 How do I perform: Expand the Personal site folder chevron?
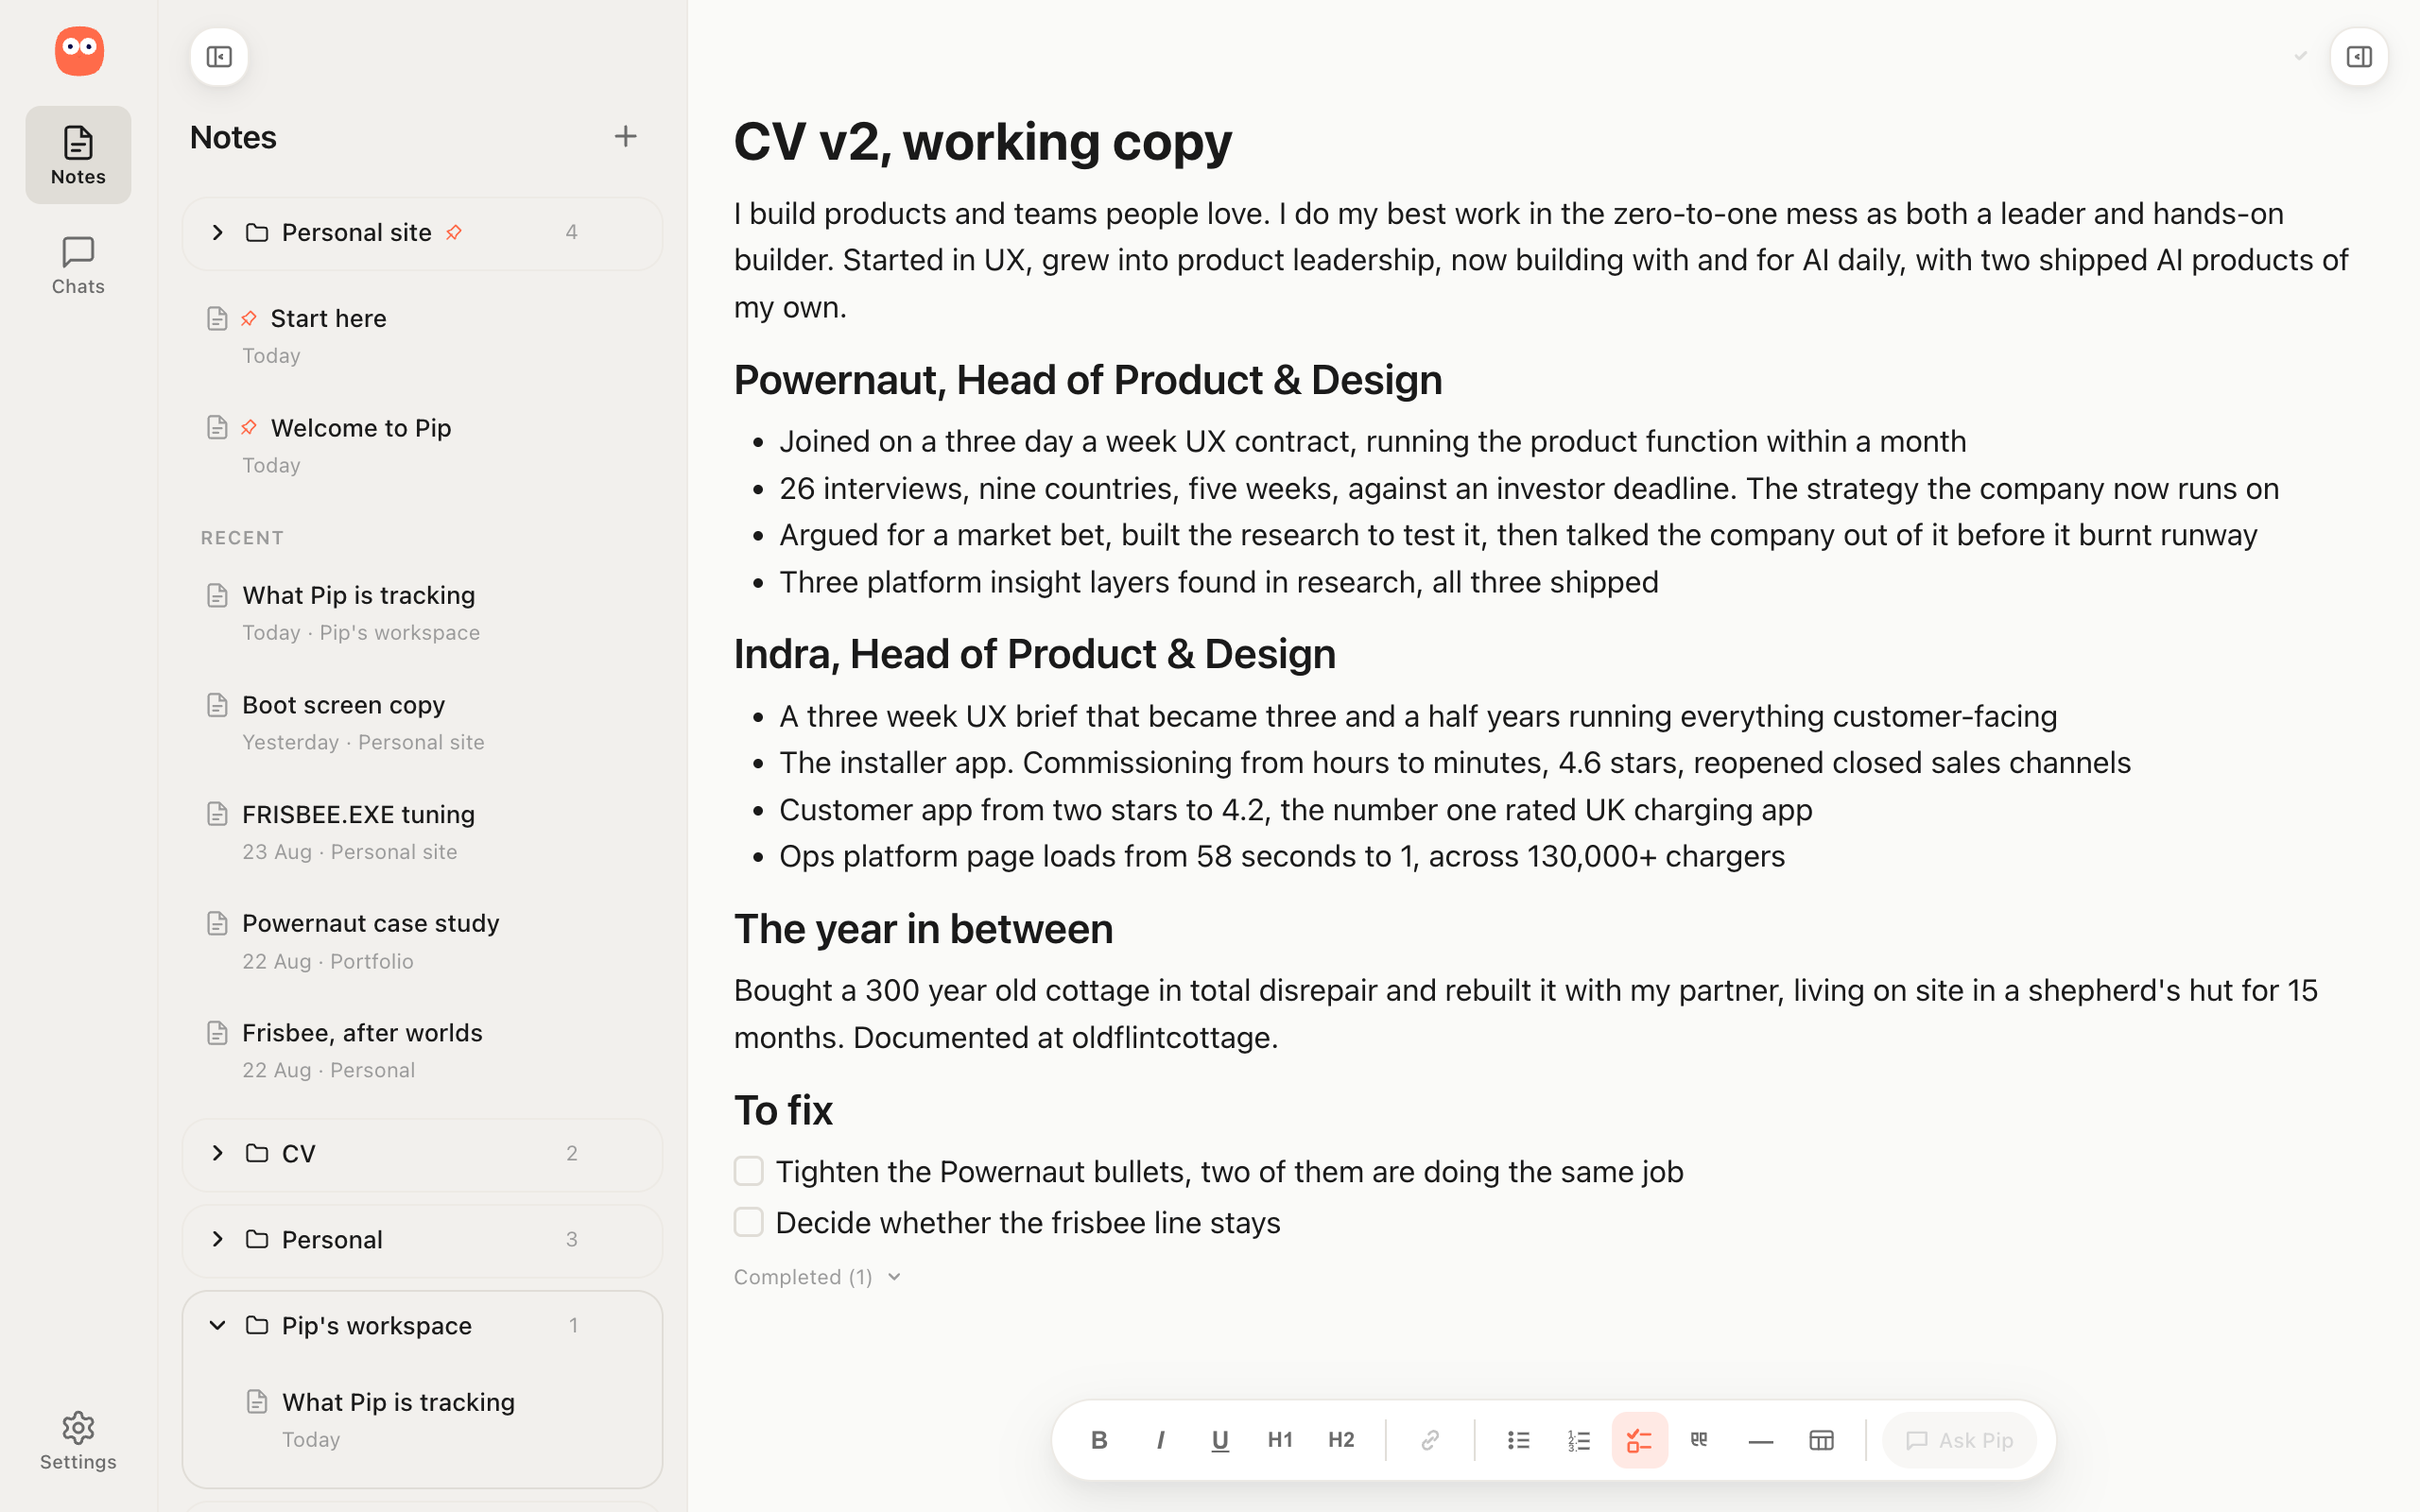pyautogui.click(x=217, y=232)
